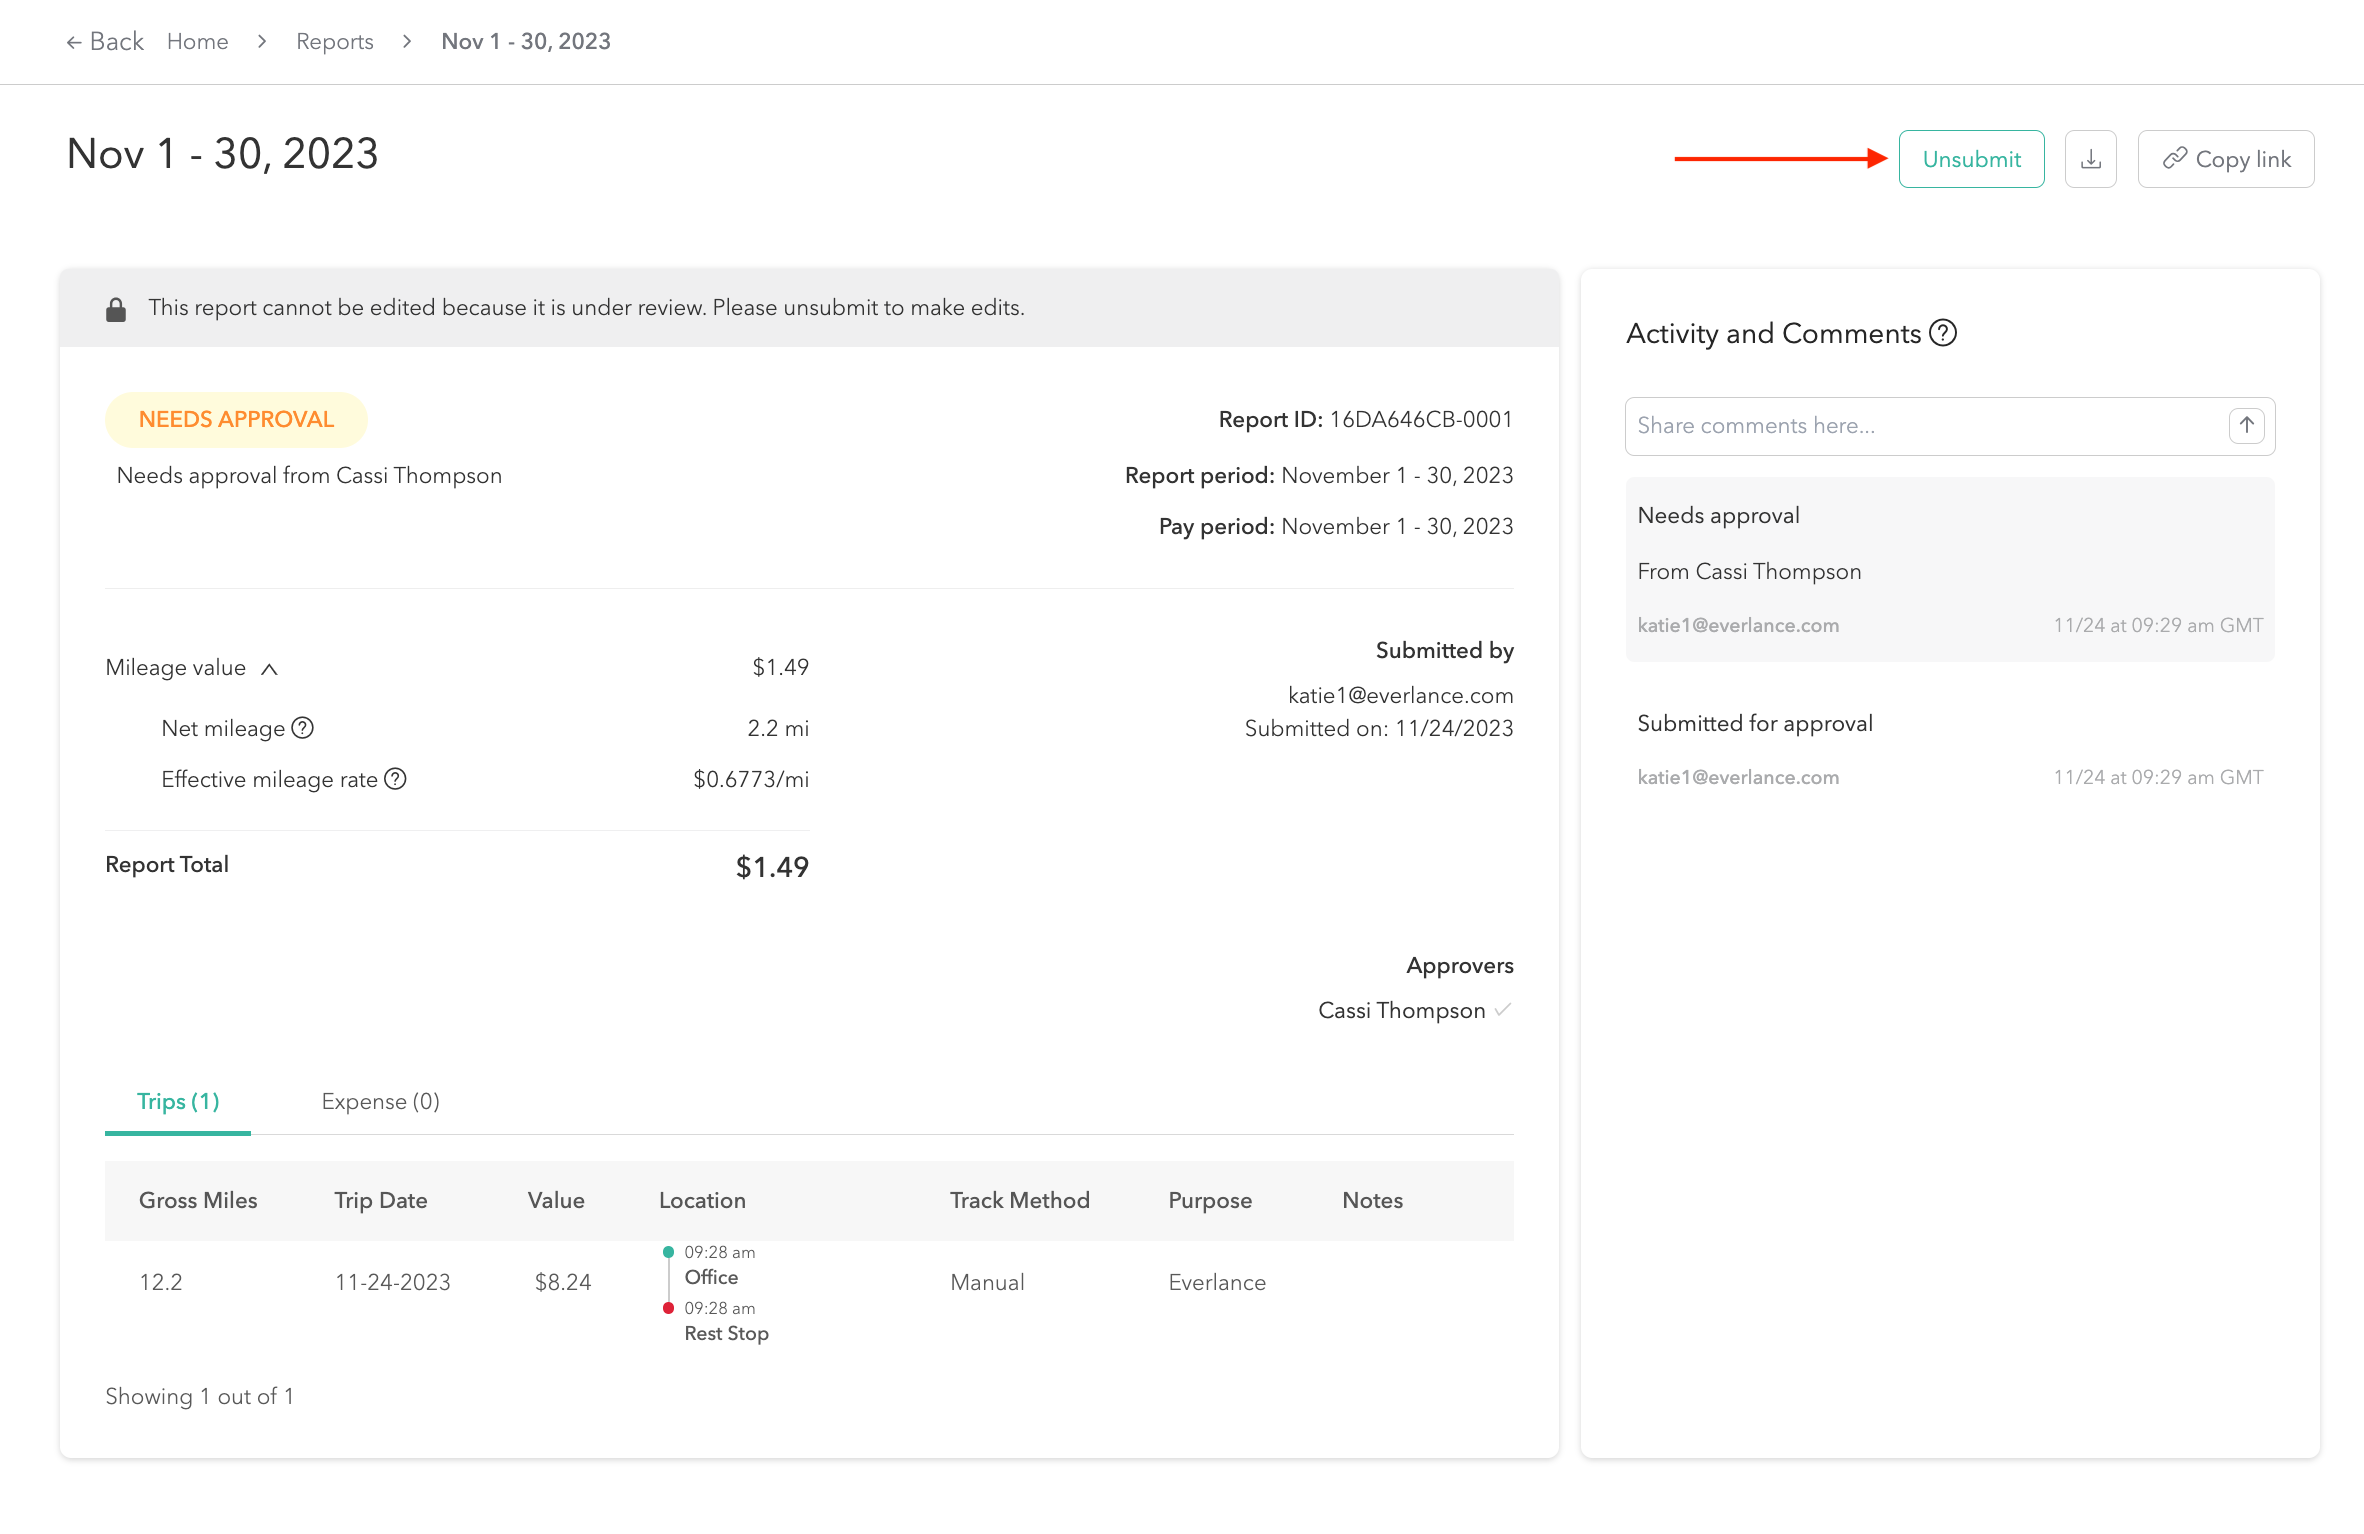The height and width of the screenshot is (1534, 2364).
Task: Click the Trip Date column header
Action: pyautogui.click(x=380, y=1200)
